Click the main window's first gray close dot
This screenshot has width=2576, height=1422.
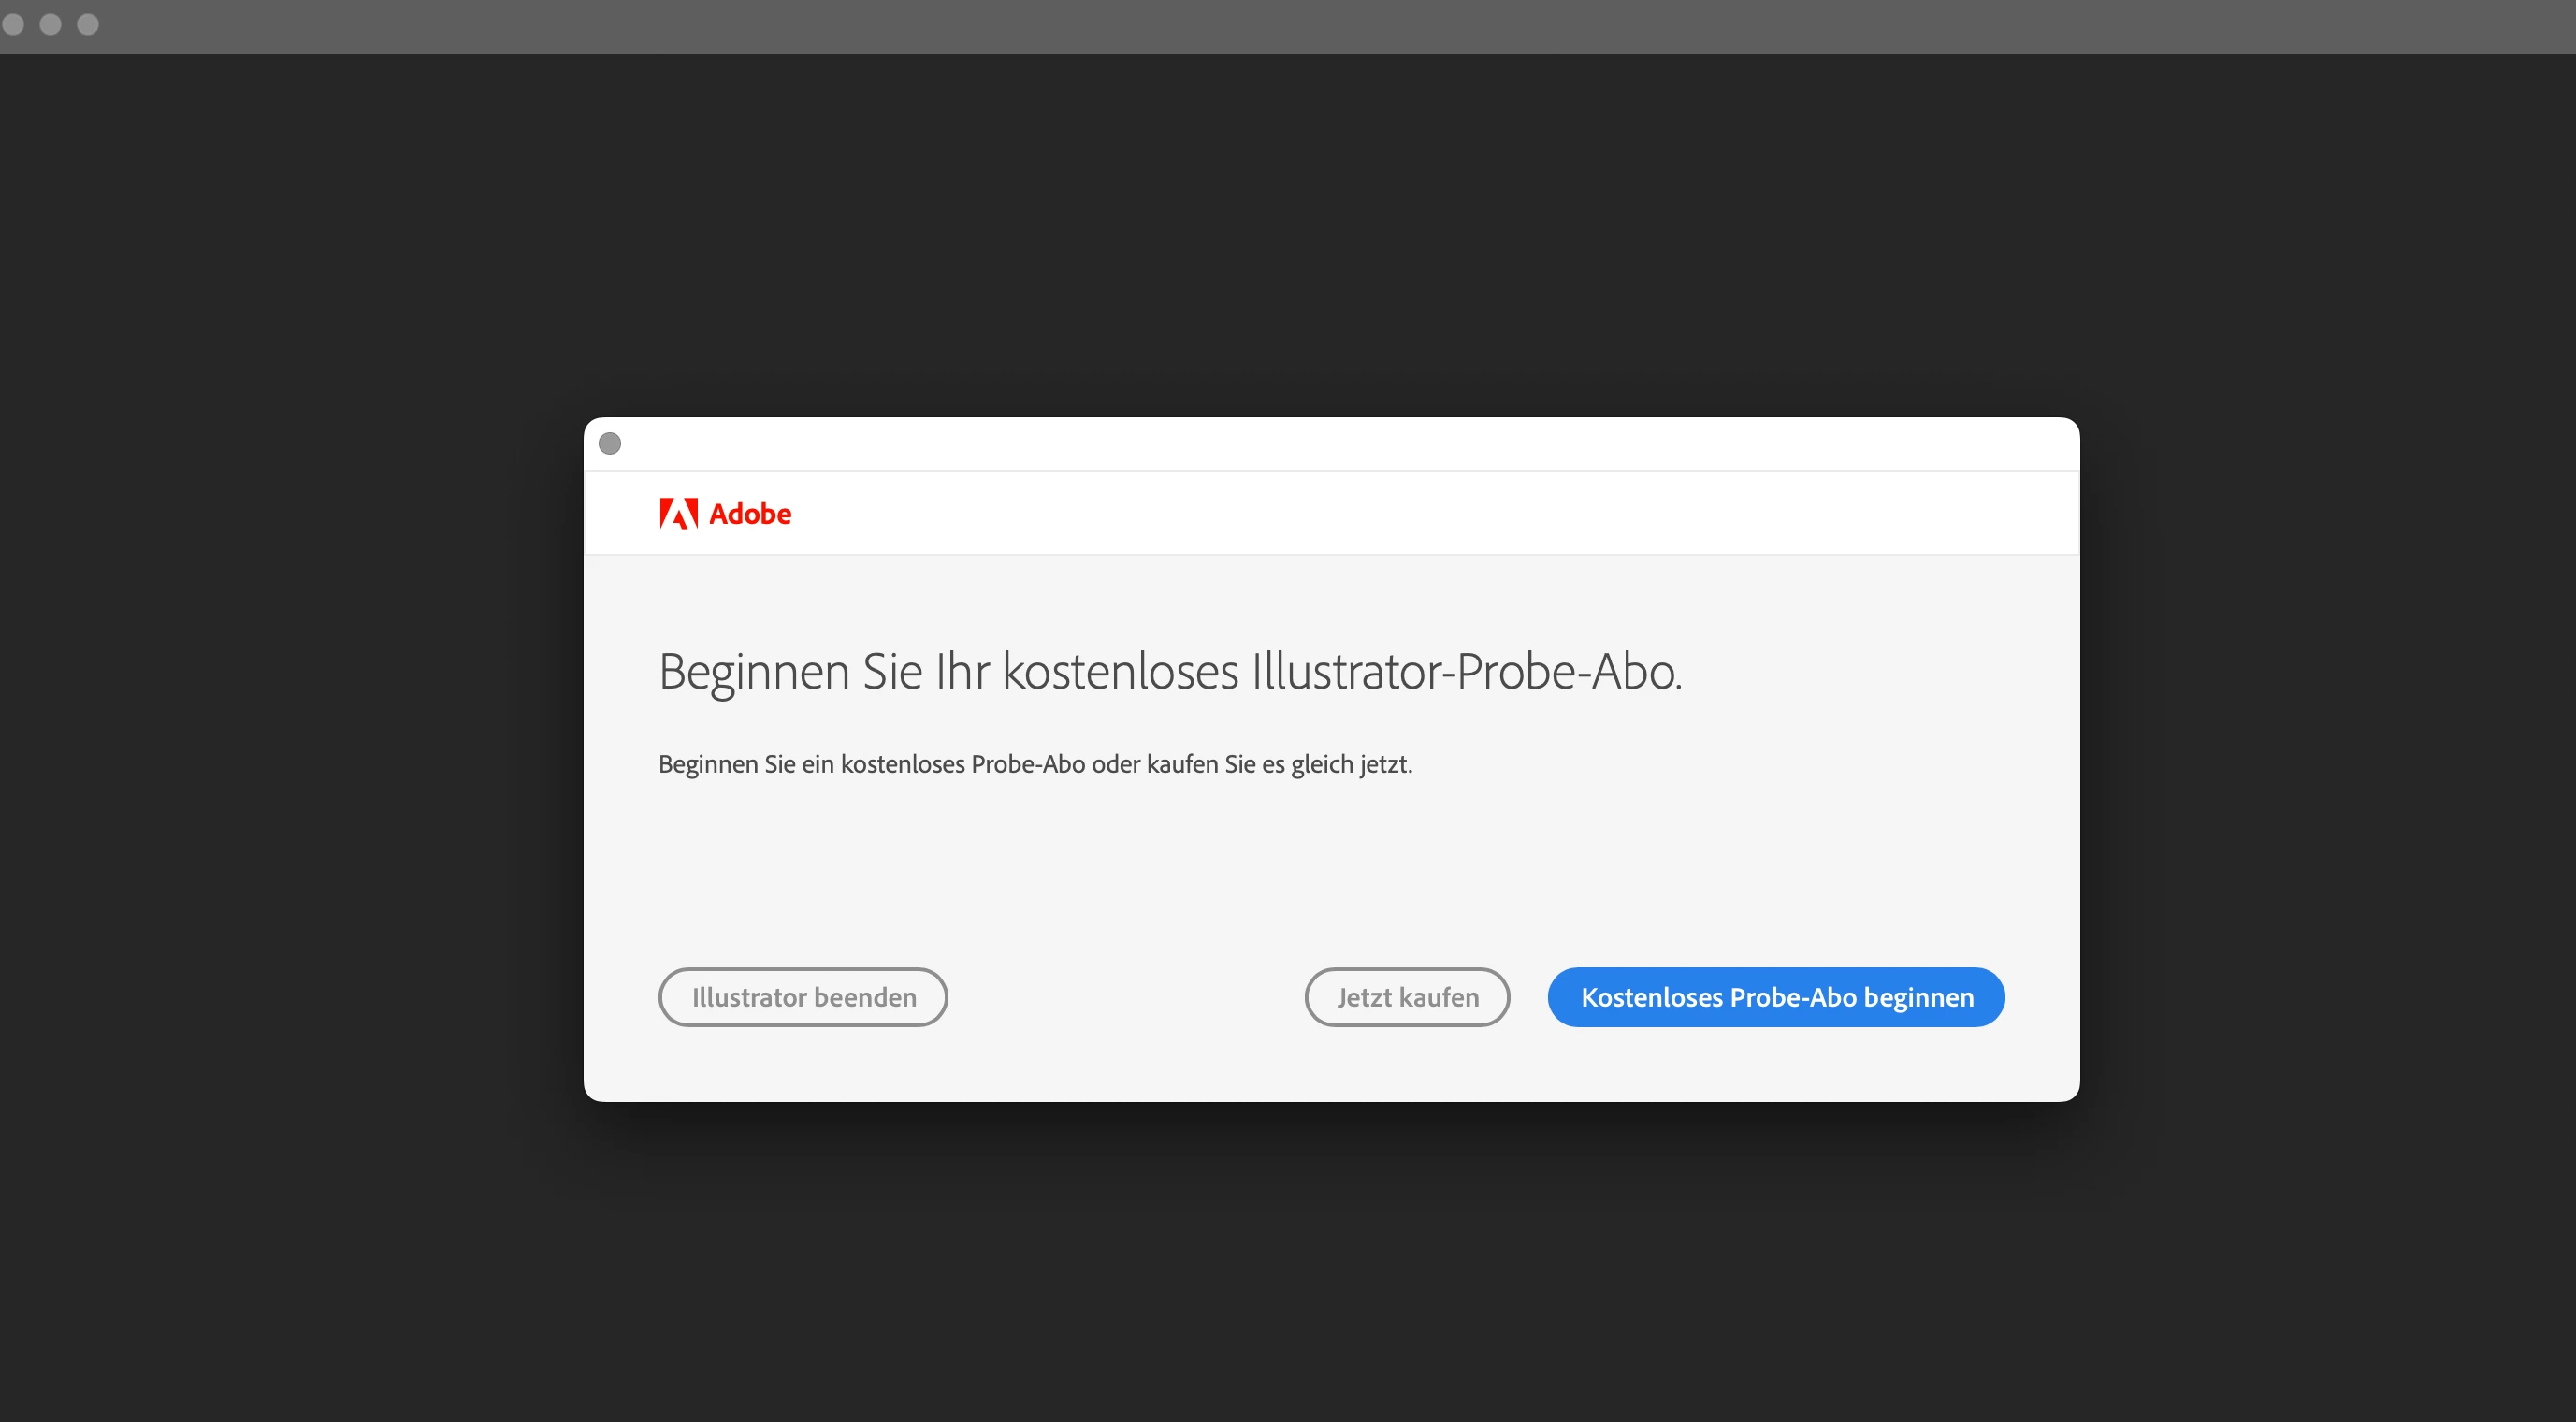[x=13, y=24]
